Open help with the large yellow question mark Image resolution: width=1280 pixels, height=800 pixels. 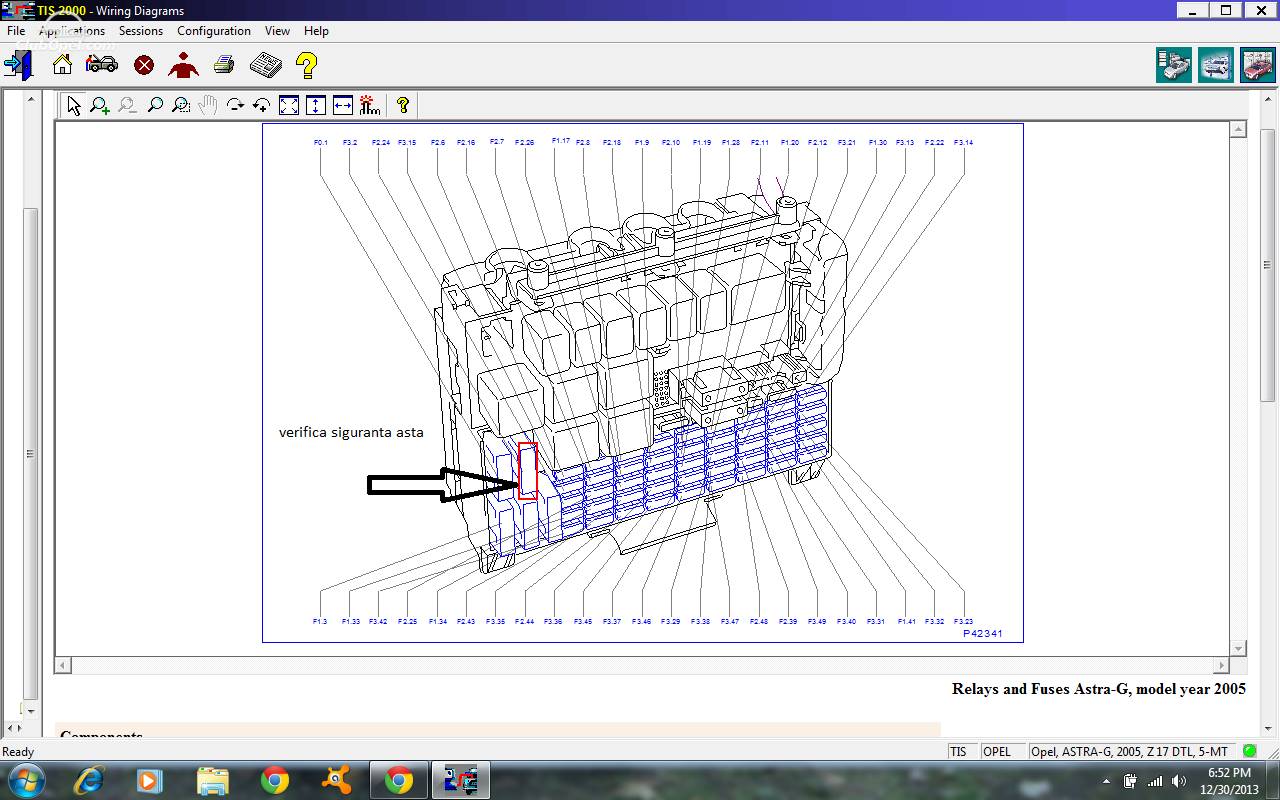click(307, 65)
